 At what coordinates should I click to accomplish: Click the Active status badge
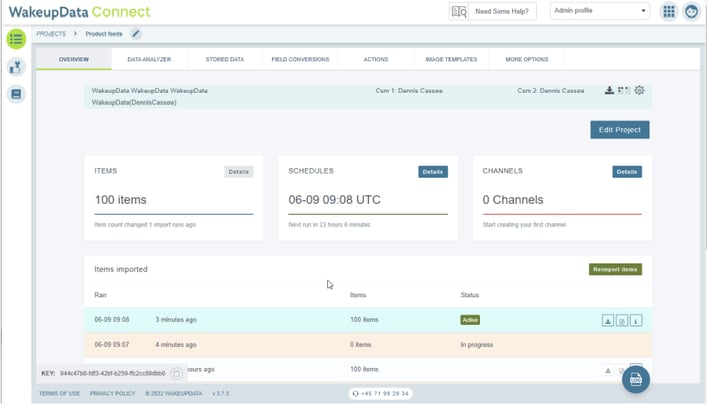(x=470, y=320)
